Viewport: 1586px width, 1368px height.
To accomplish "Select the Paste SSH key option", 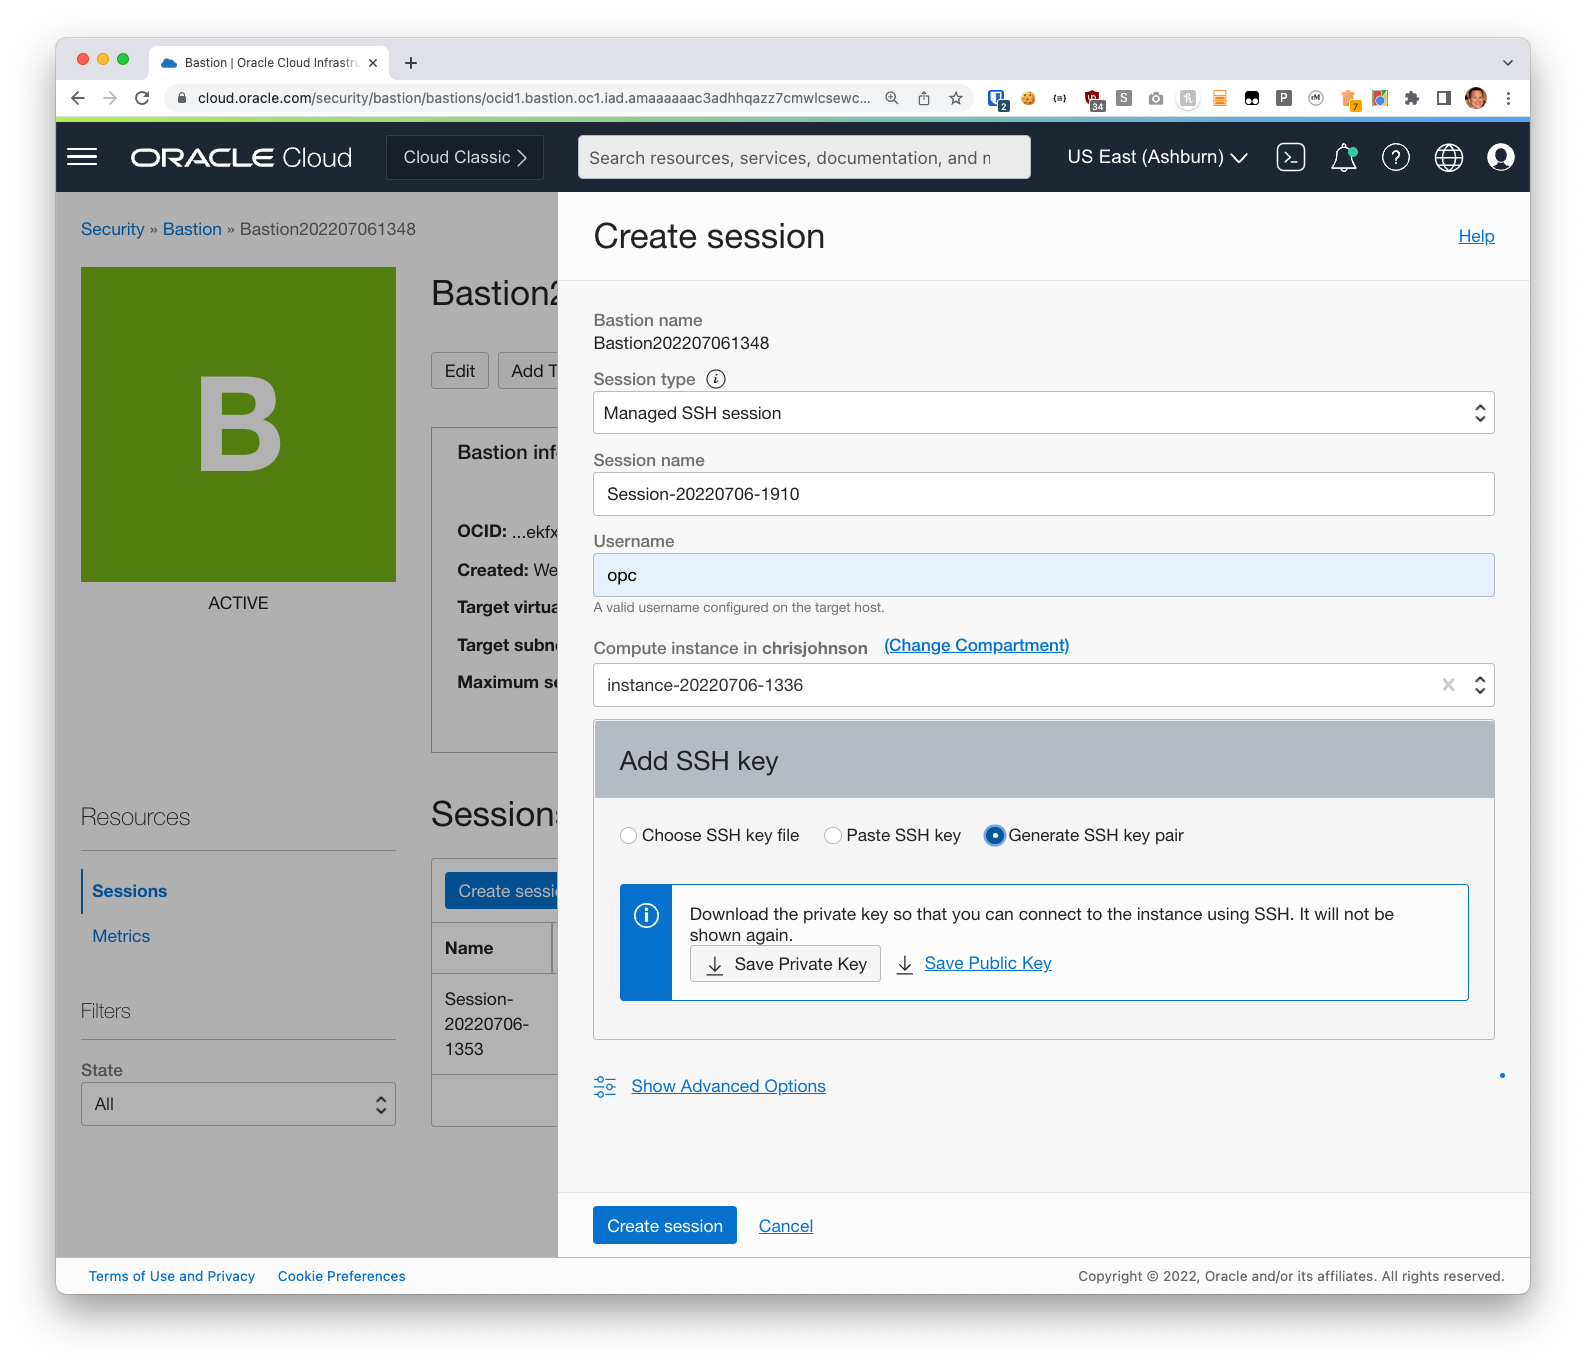I will [x=833, y=836].
